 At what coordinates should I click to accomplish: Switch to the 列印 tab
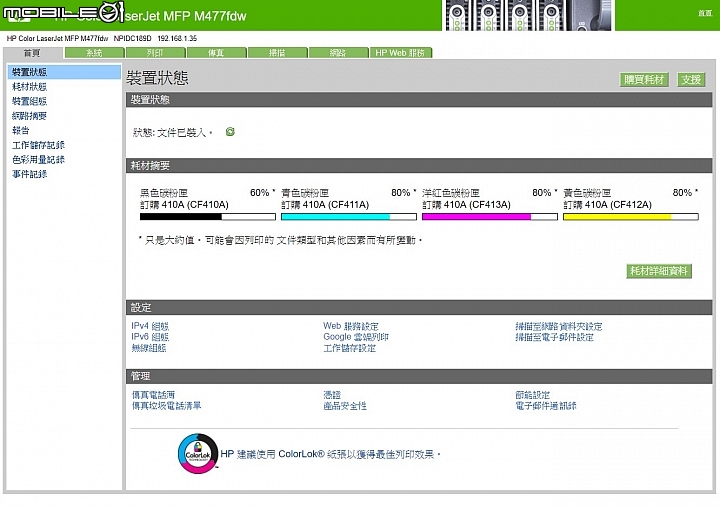155,53
